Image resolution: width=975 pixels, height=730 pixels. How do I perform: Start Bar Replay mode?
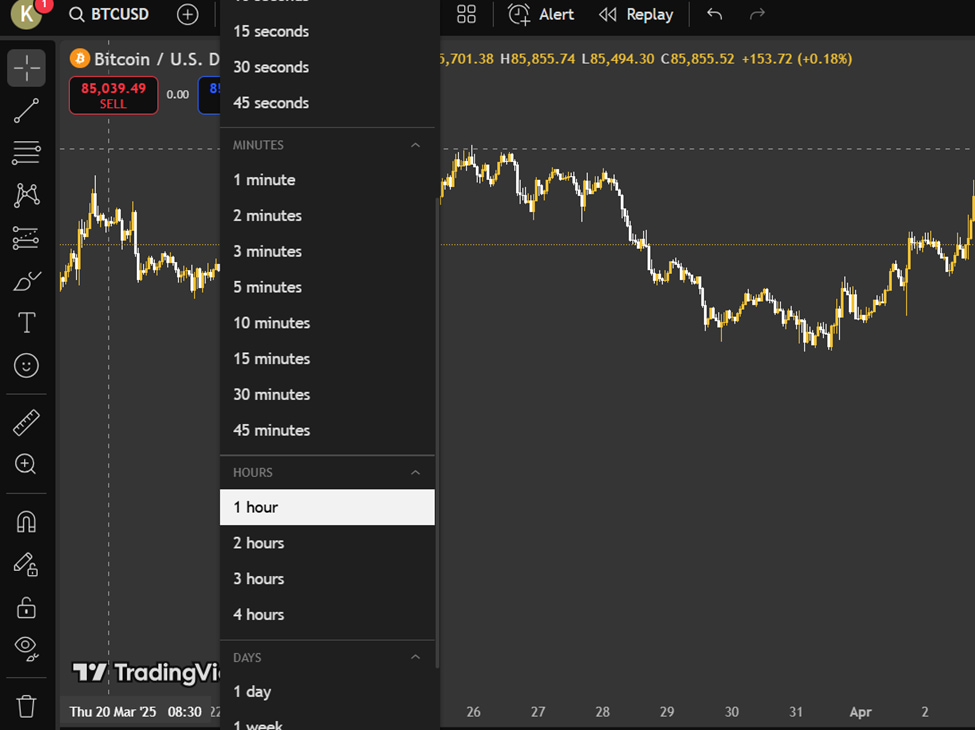tap(636, 14)
